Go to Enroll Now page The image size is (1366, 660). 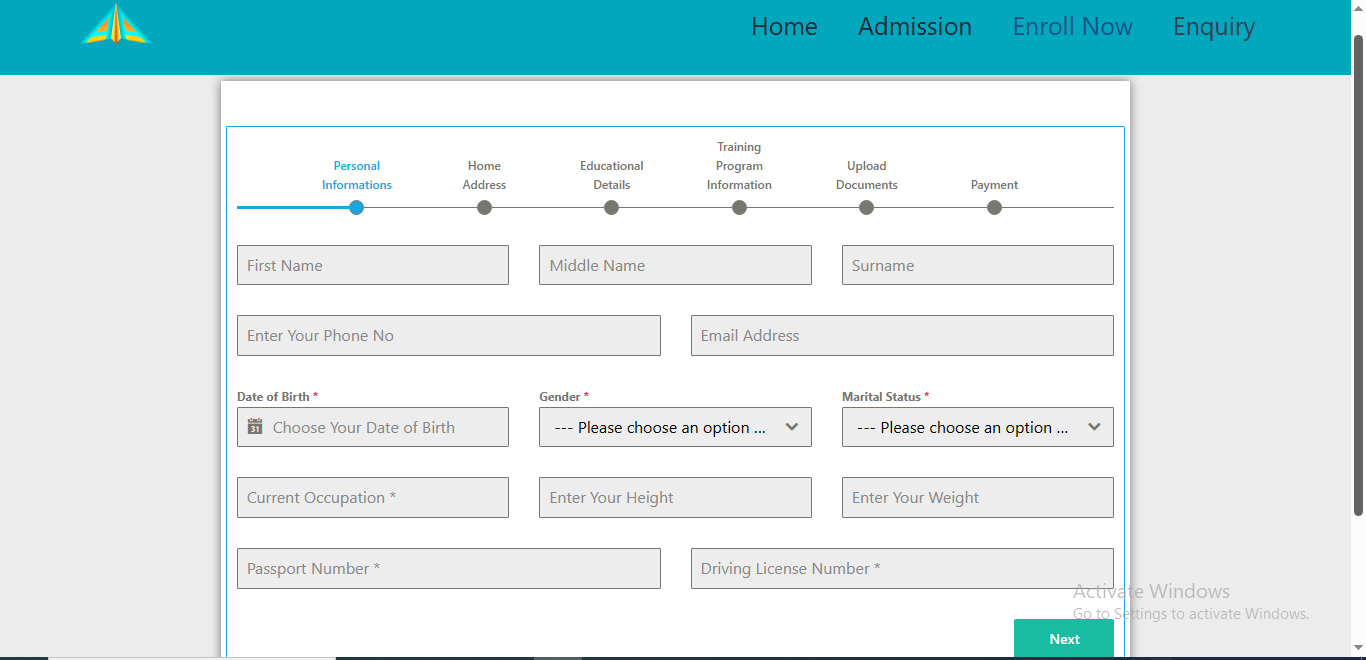point(1072,27)
